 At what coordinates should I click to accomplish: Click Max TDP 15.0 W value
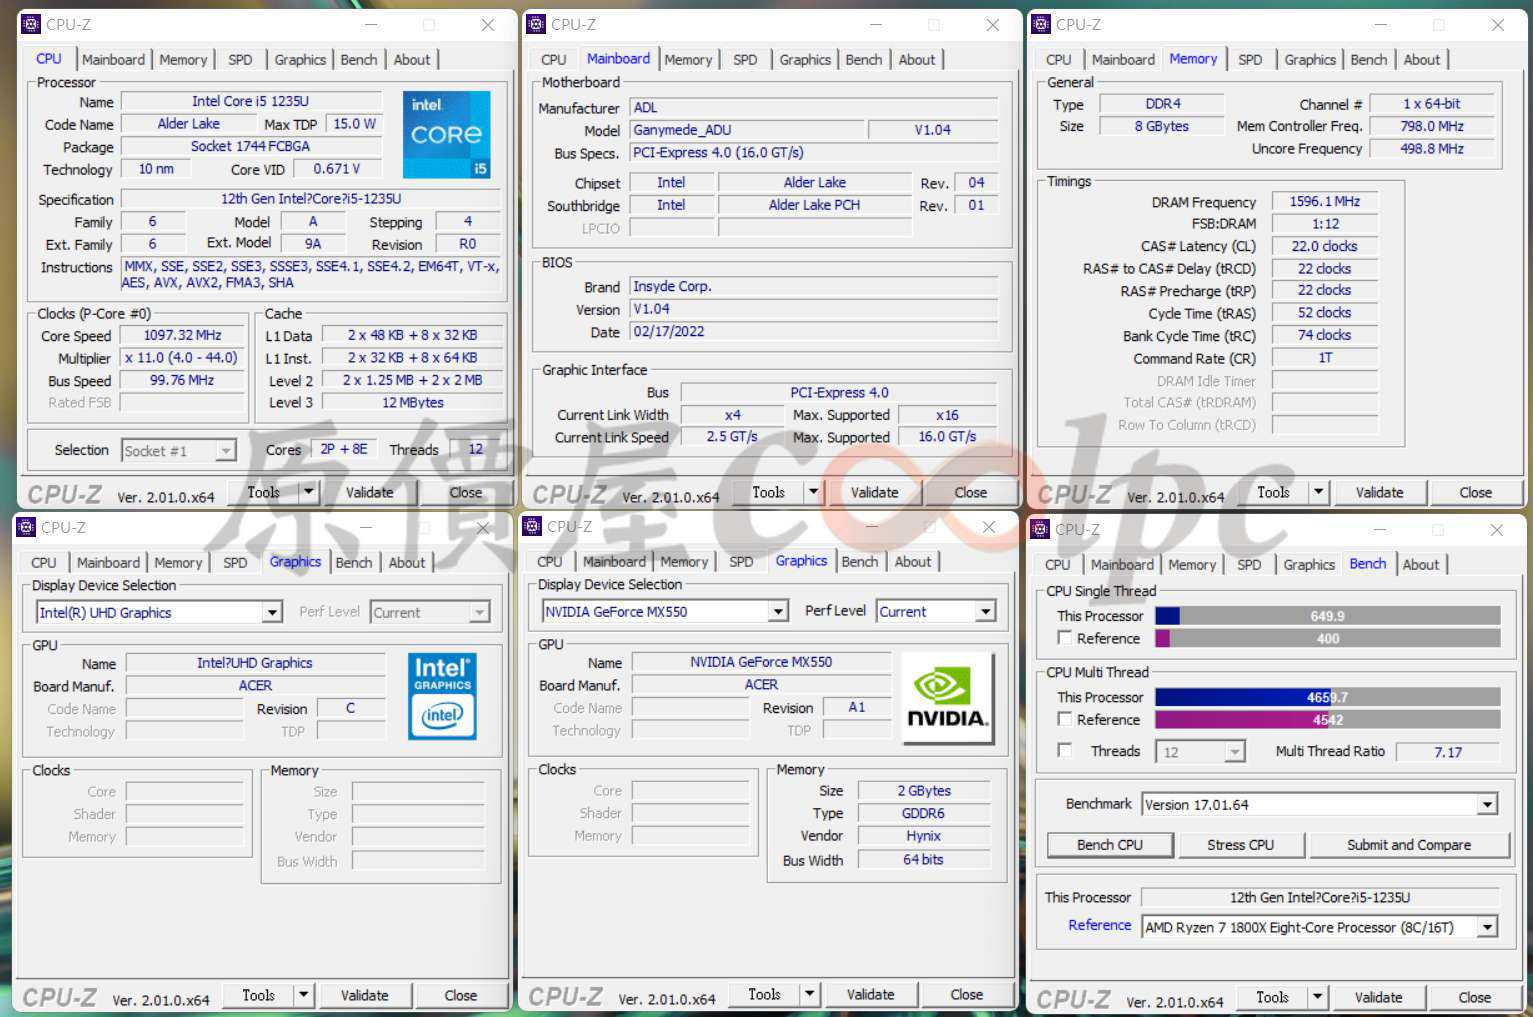pyautogui.click(x=354, y=124)
